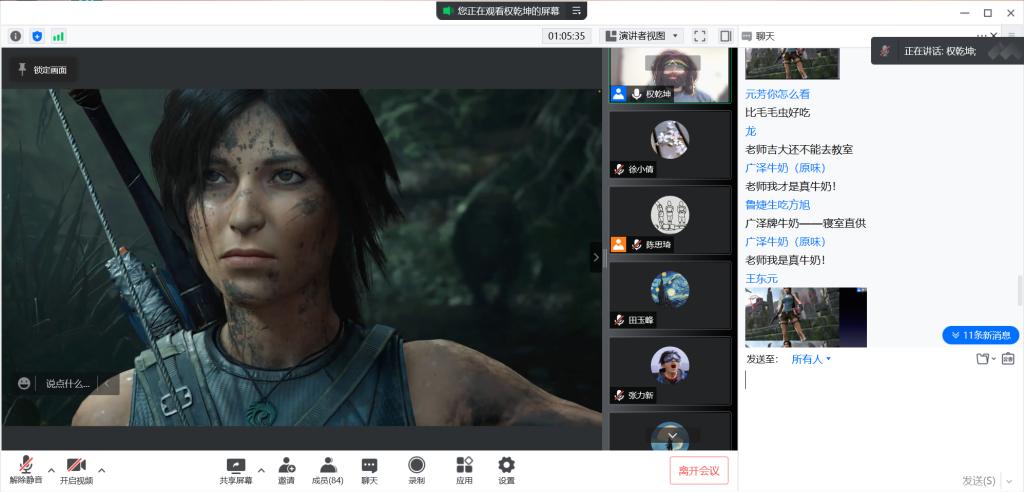This screenshot has height=492, width=1024.
Task: Open the 邀请 (invite) icon
Action: point(286,465)
